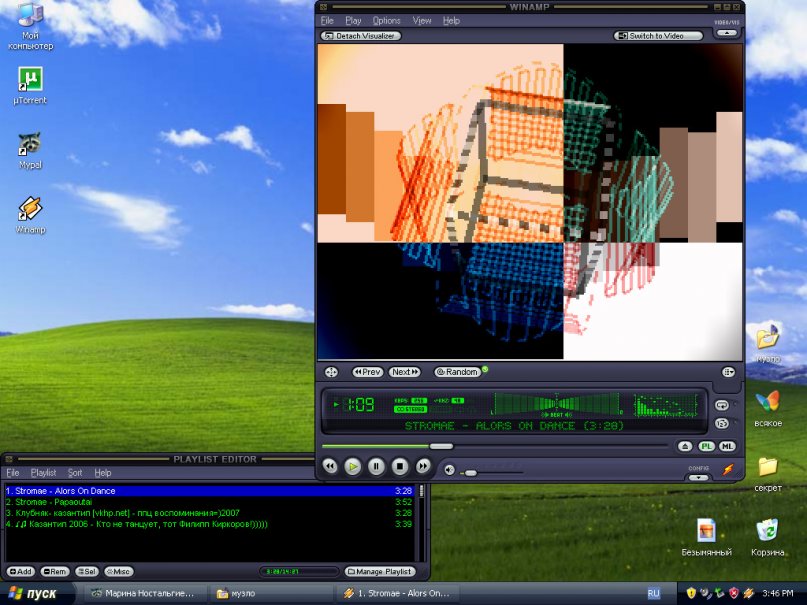The image size is (807, 605).
Task: Skip to the next track button
Action: click(x=423, y=466)
